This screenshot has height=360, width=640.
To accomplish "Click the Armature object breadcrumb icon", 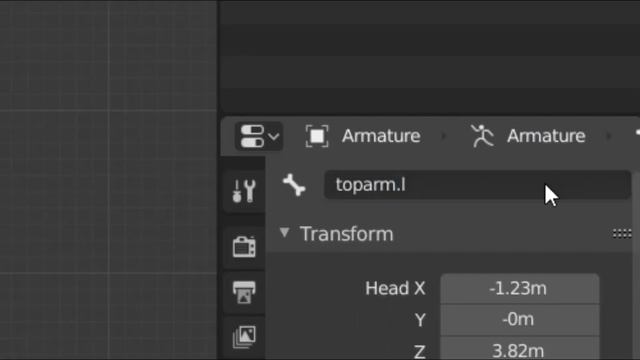I will coord(317,136).
